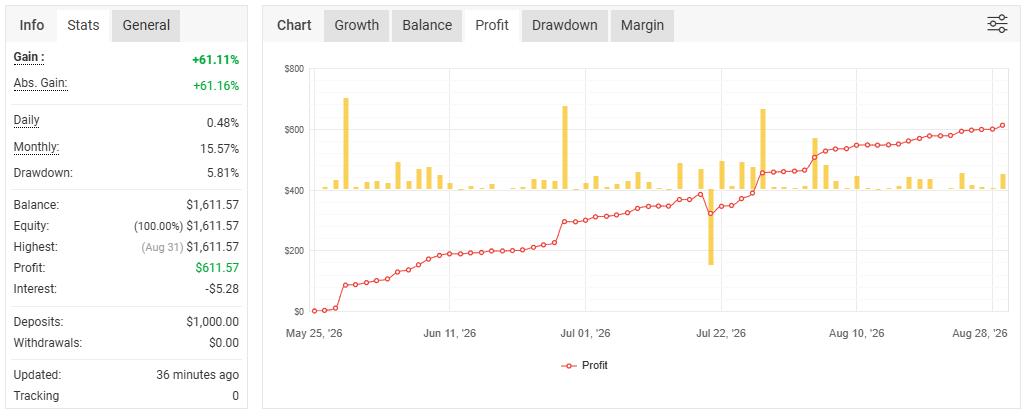Open the Margin chart tab
Viewport: 1027px width, 416px height.
tap(642, 26)
